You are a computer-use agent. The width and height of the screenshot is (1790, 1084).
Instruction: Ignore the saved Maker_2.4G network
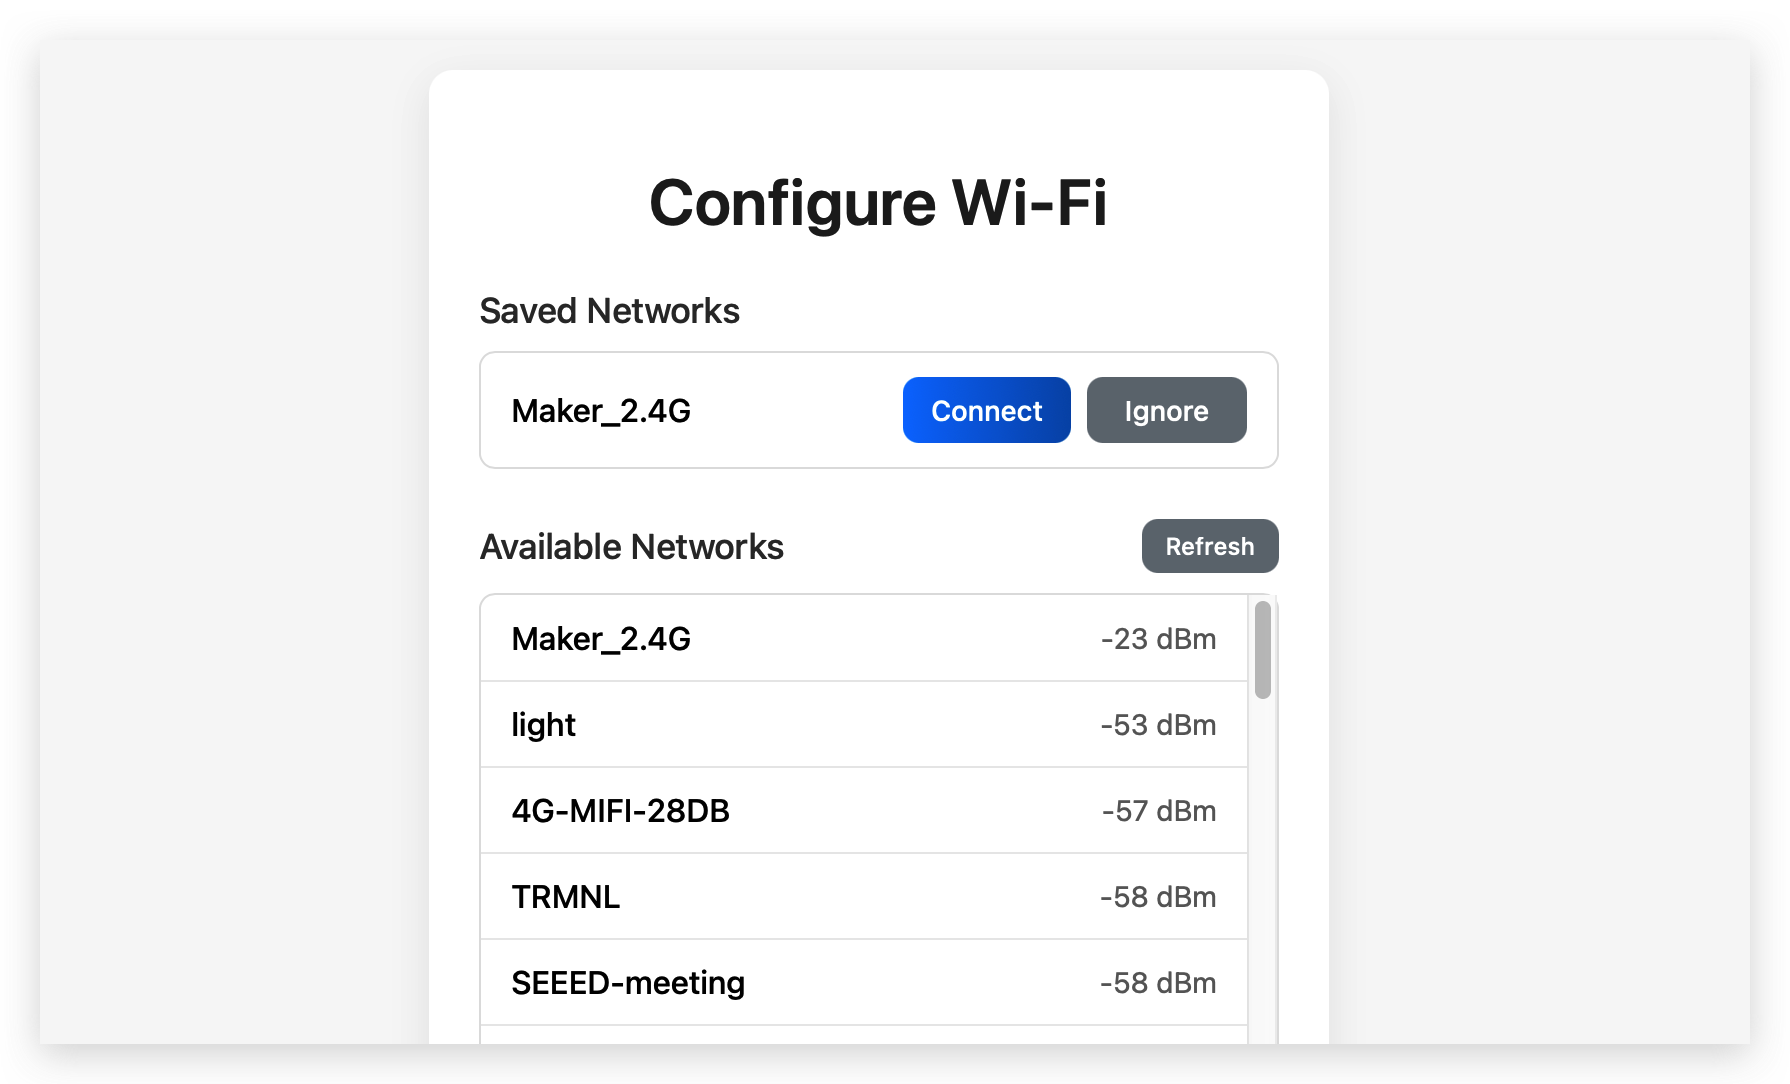(x=1166, y=410)
